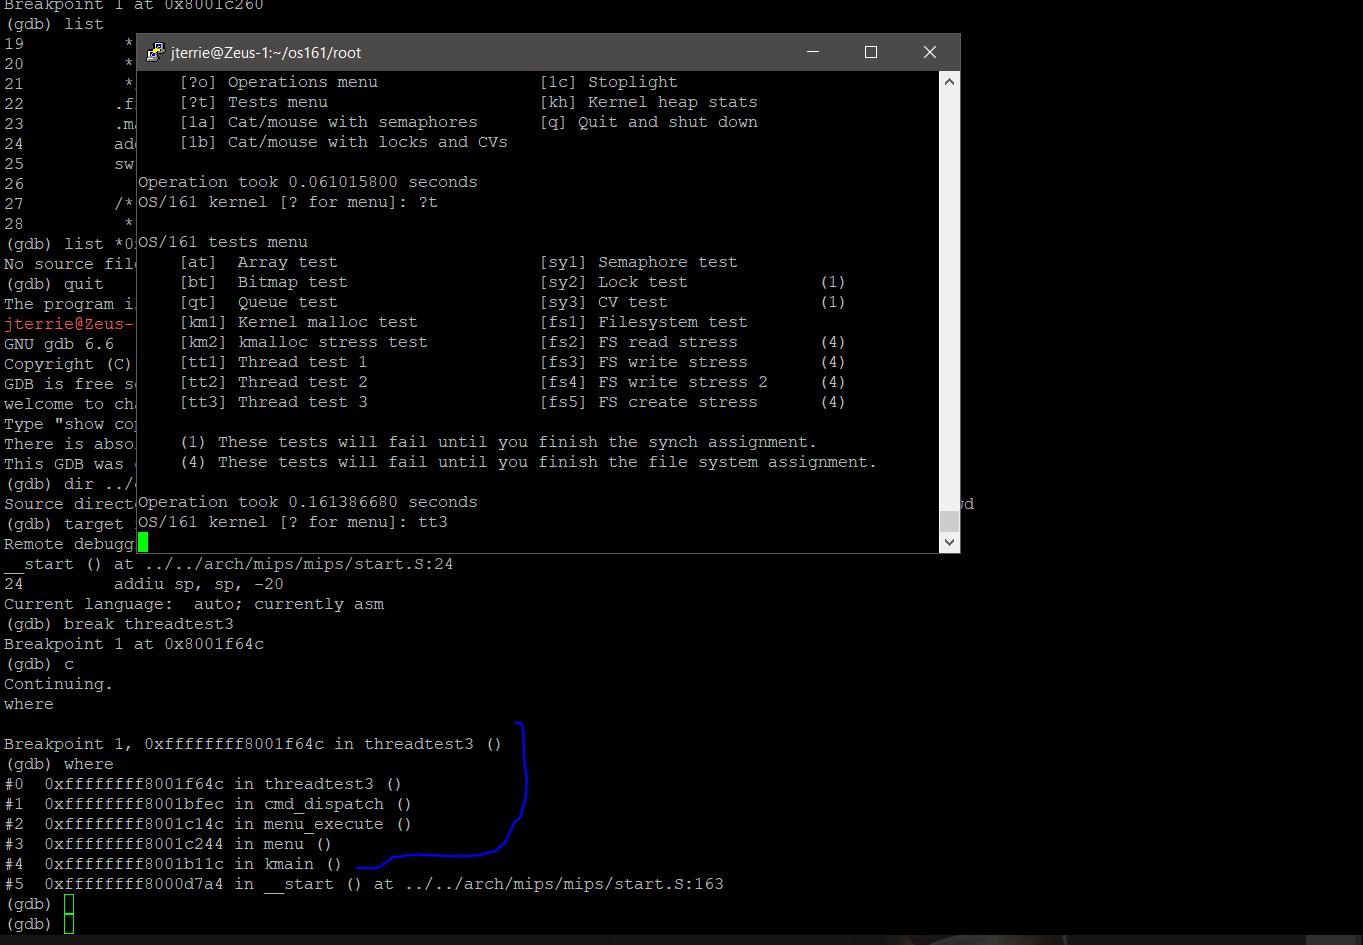The image size is (1363, 945).
Task: Click the scrollbar thumb in the os161 window
Action: (x=949, y=521)
